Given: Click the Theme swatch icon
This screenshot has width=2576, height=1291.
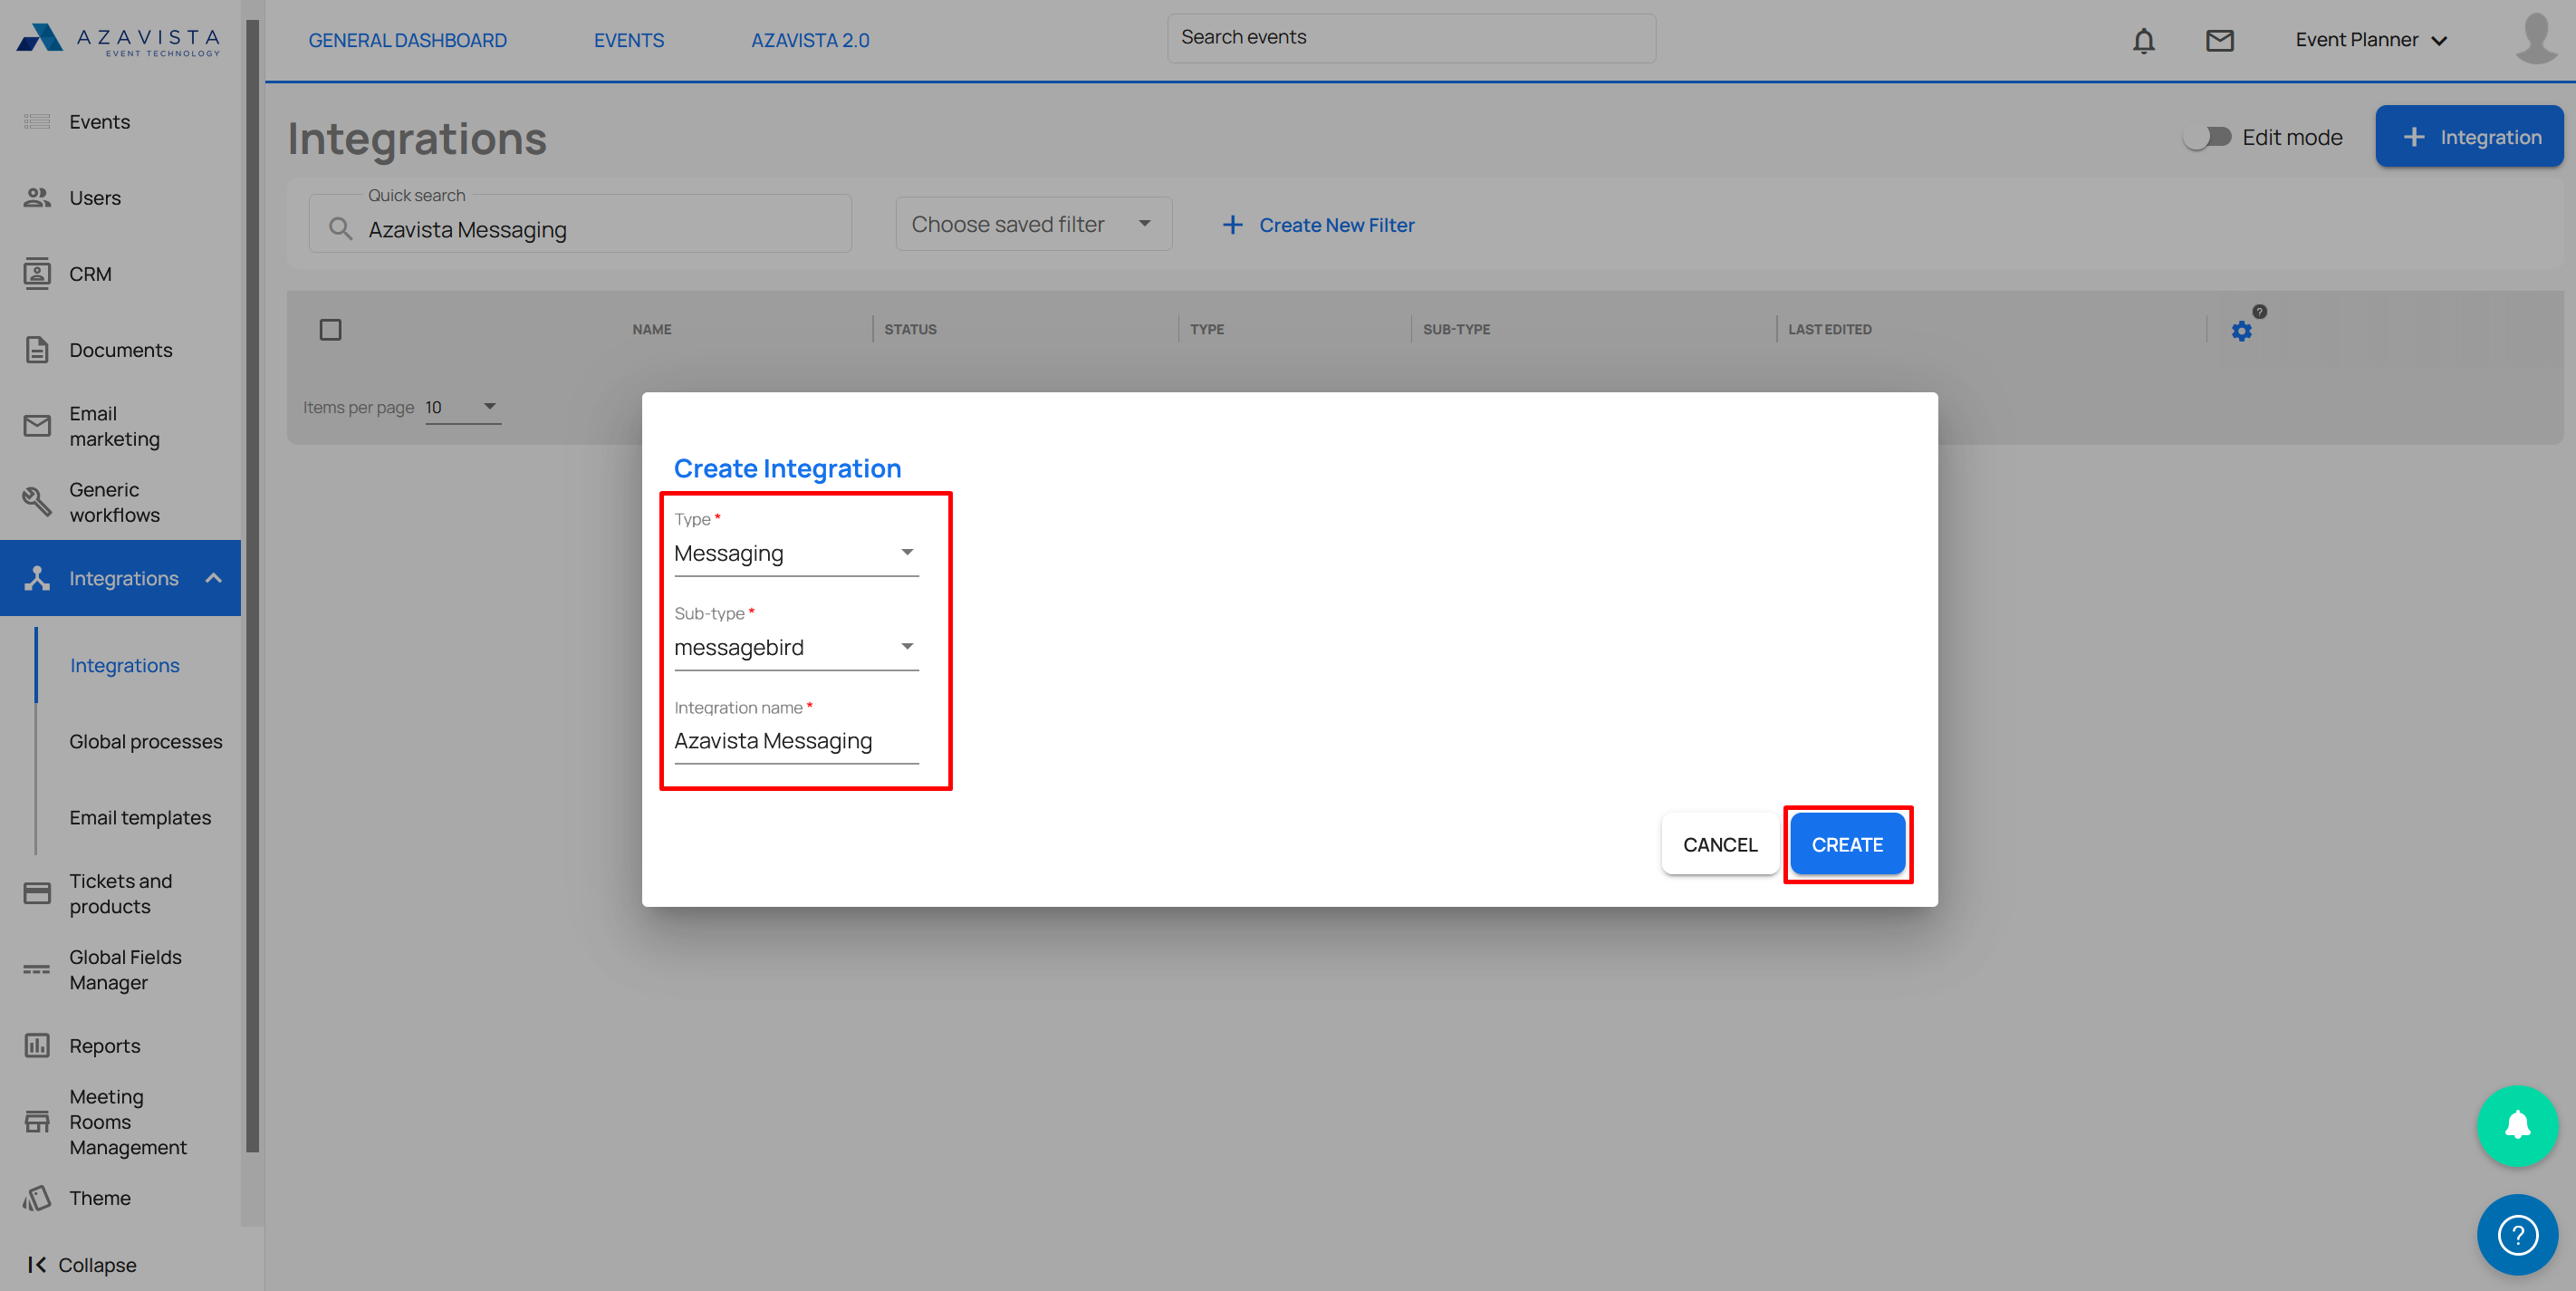Looking at the screenshot, I should [x=37, y=1197].
